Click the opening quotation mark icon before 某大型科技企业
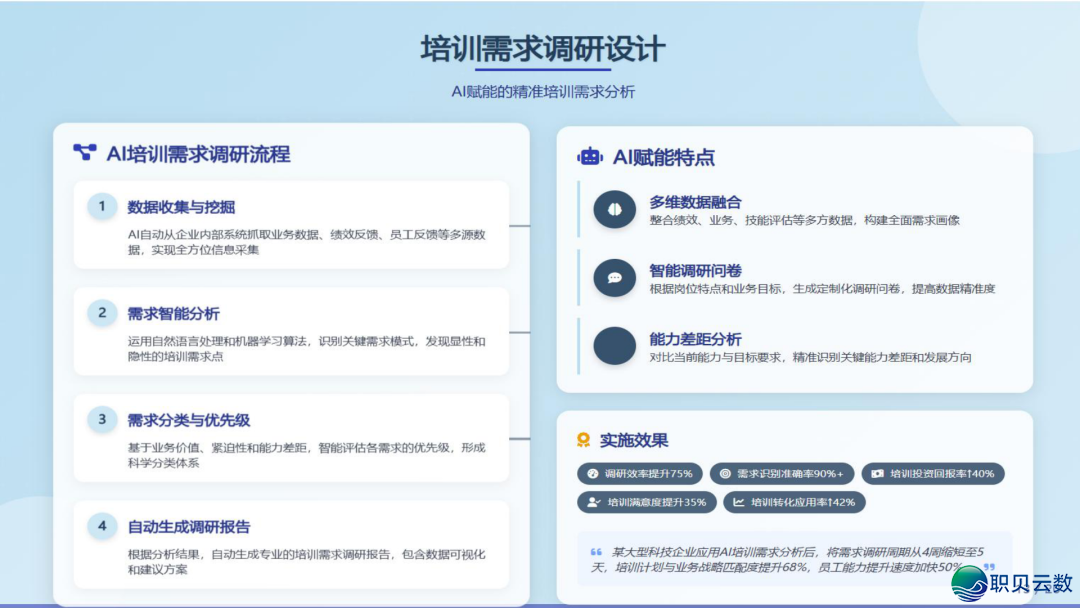 coord(596,552)
